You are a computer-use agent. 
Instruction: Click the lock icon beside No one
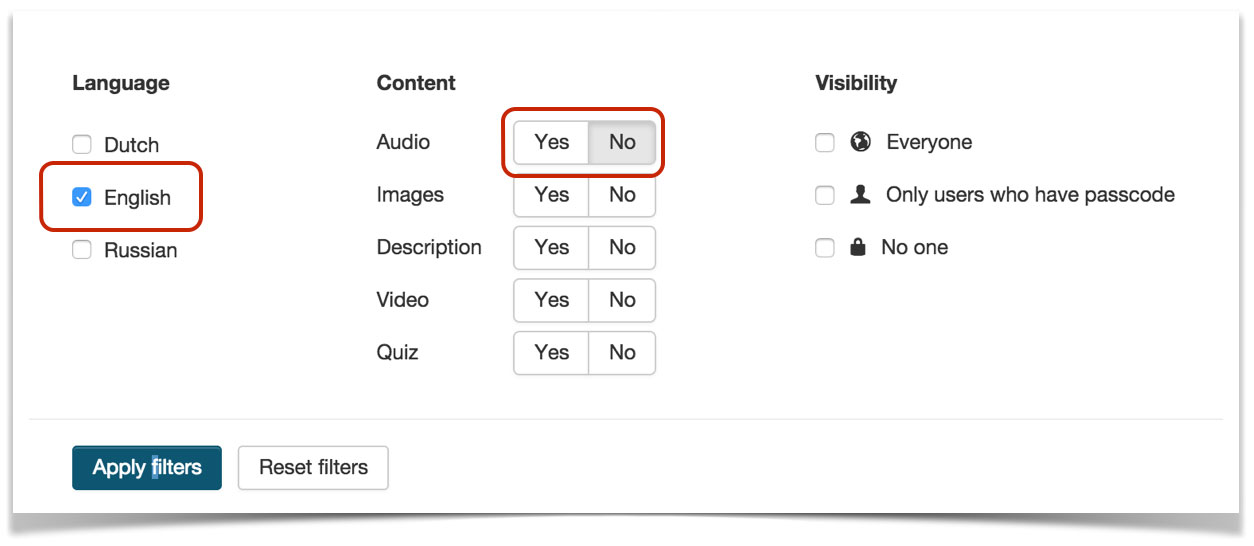(x=857, y=247)
